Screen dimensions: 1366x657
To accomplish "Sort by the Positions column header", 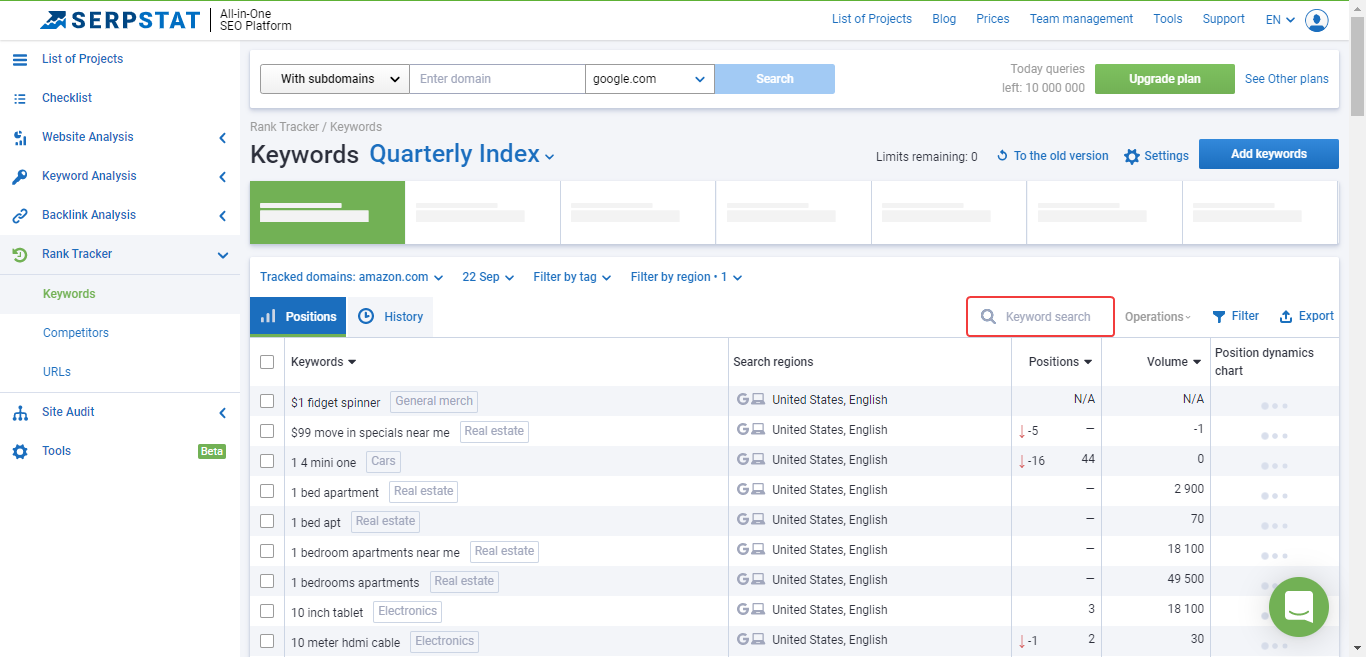I will coord(1061,362).
